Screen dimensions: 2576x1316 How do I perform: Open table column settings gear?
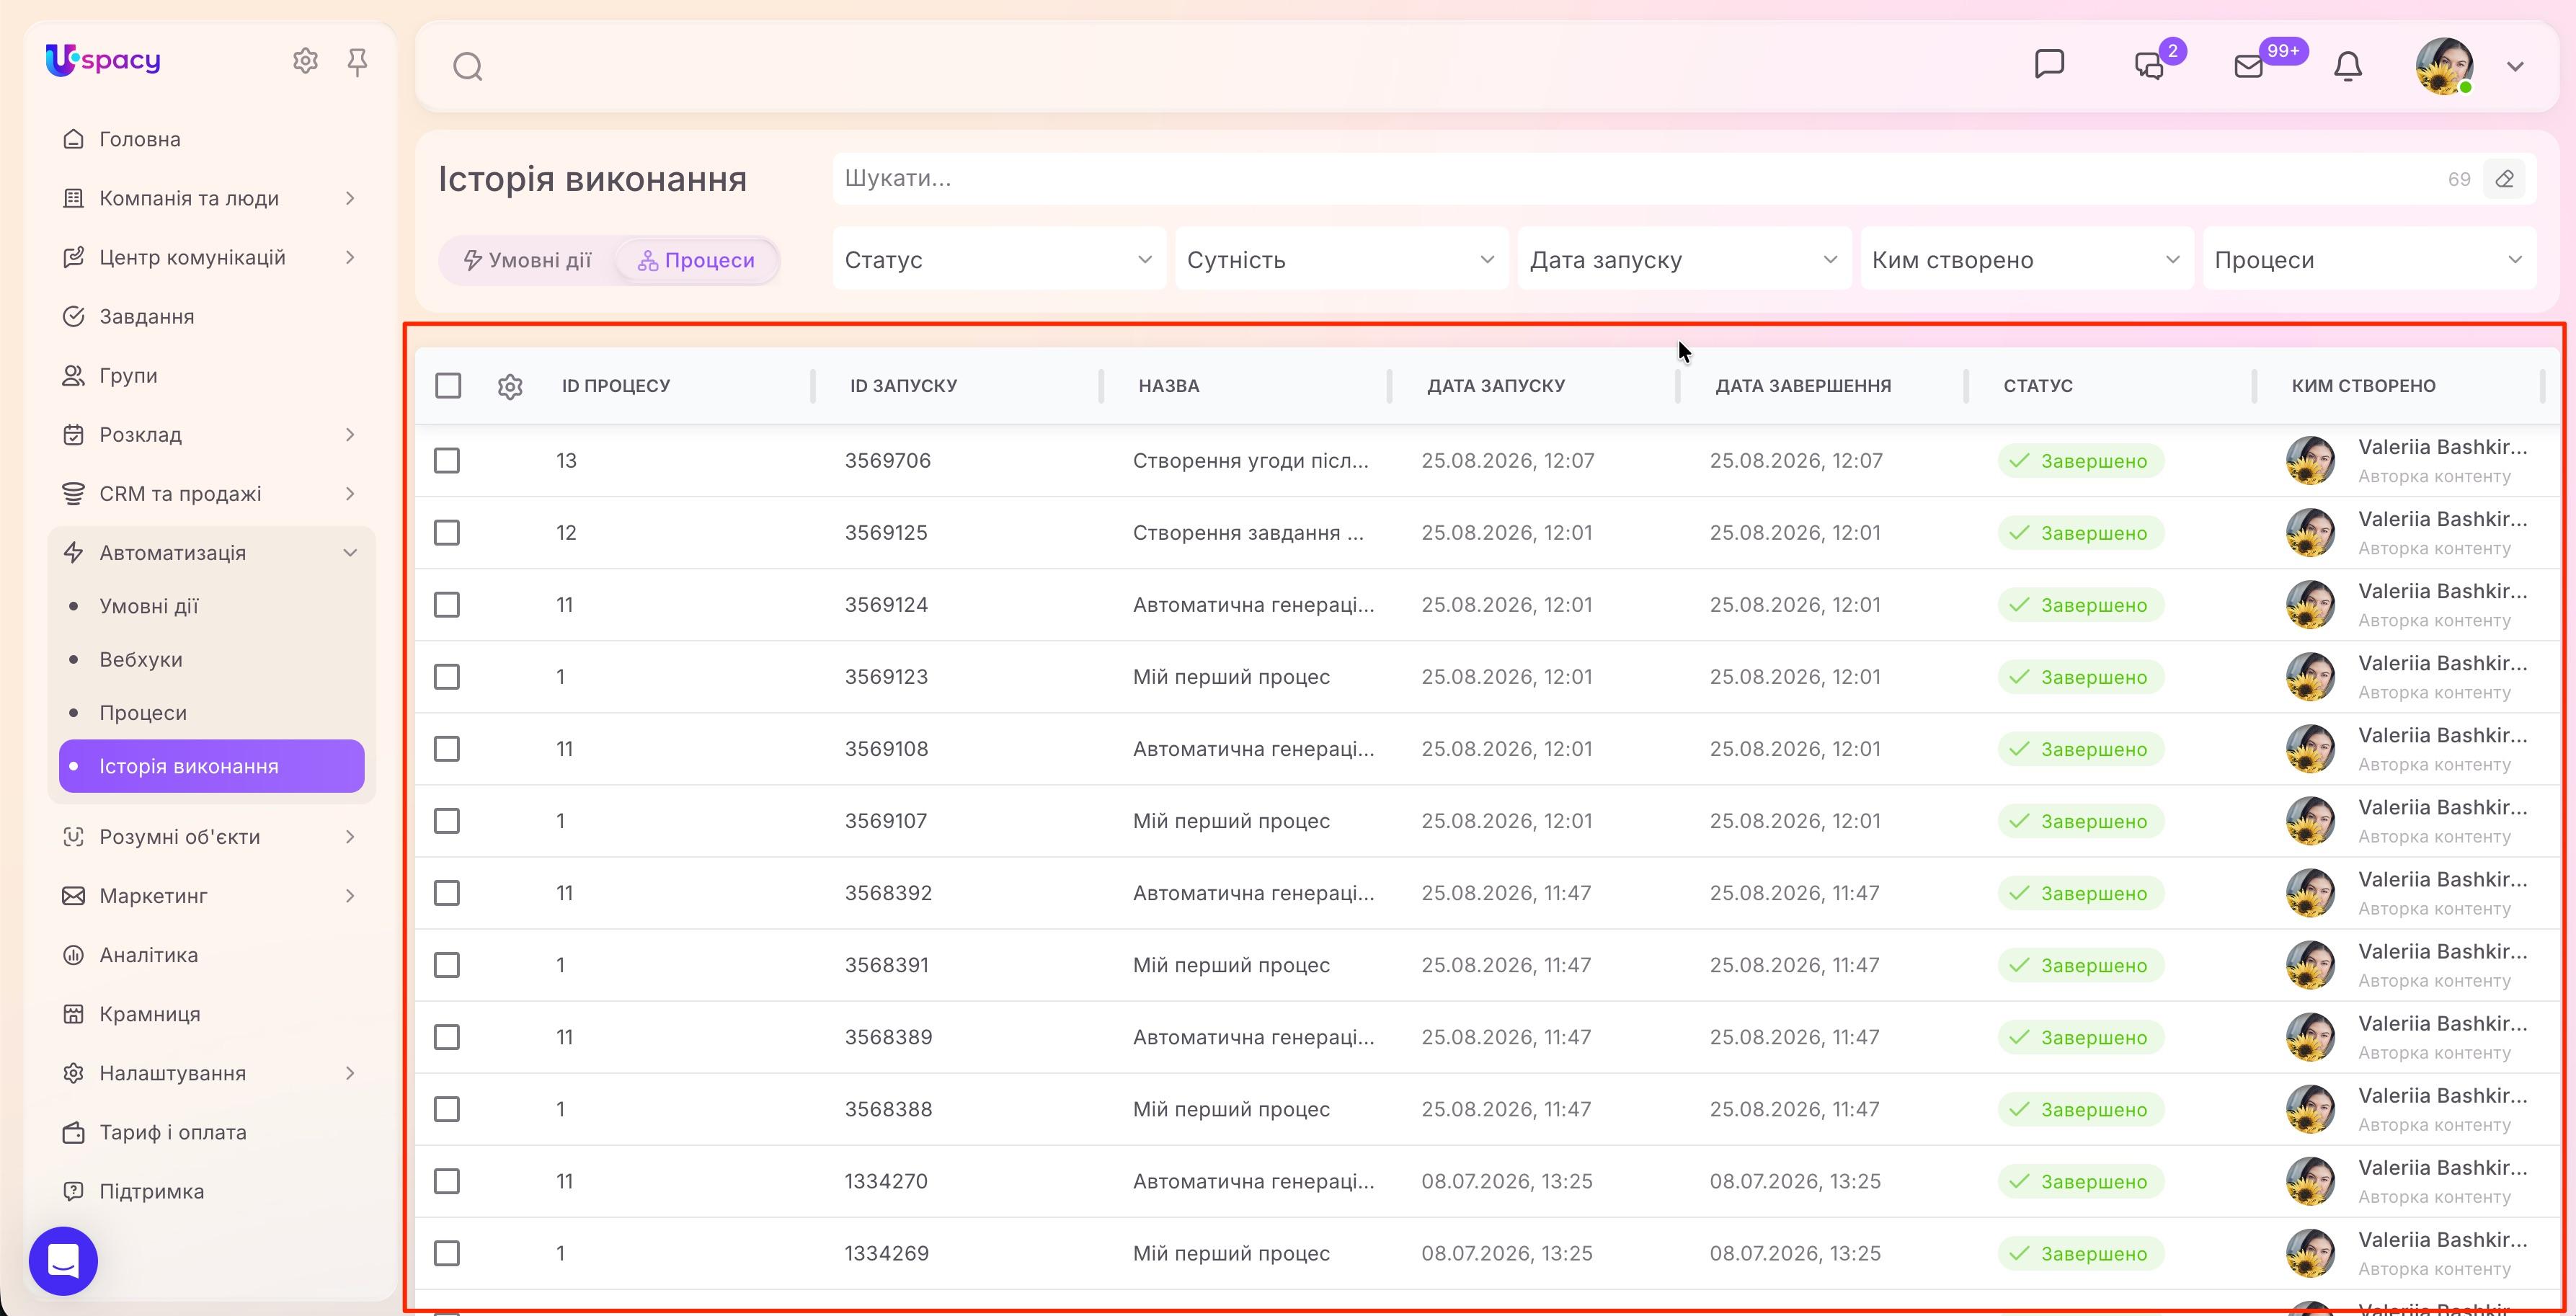coord(510,386)
